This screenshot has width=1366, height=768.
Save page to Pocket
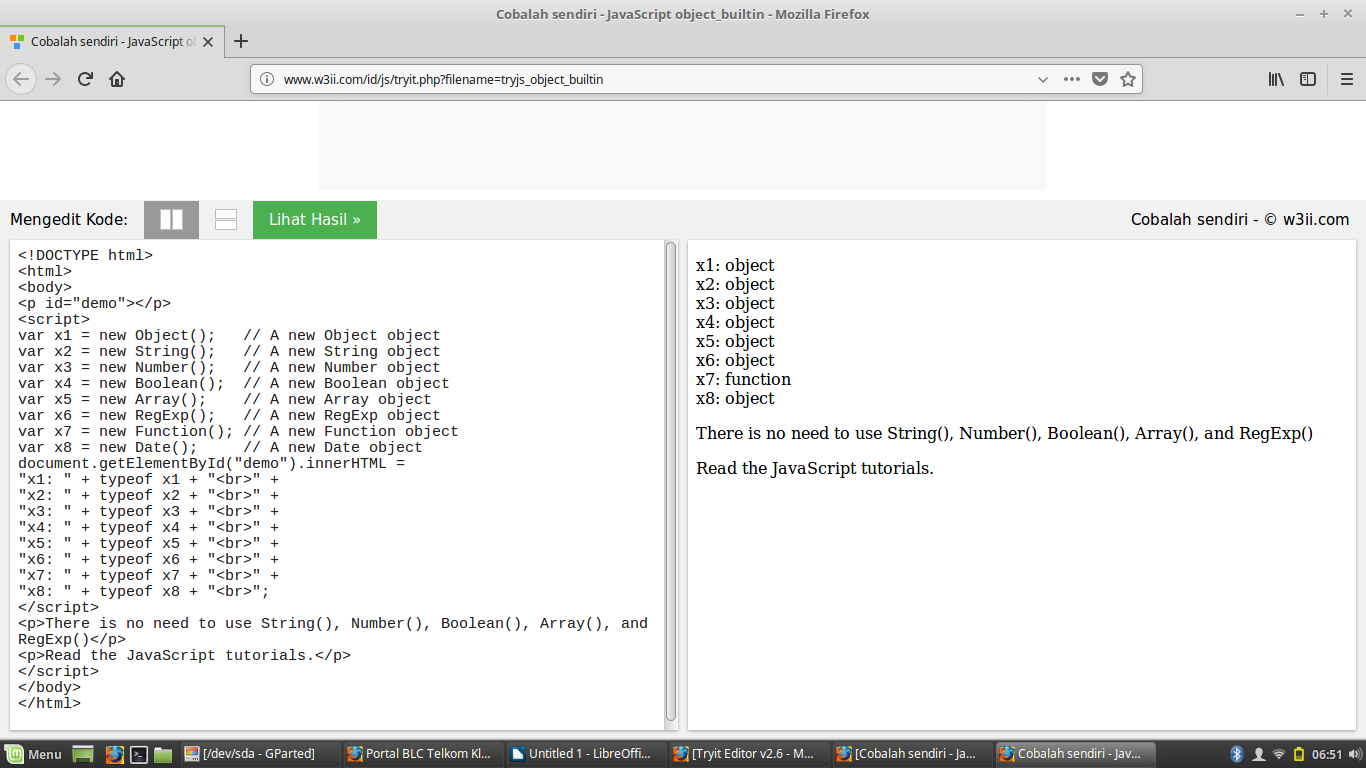pos(1100,79)
